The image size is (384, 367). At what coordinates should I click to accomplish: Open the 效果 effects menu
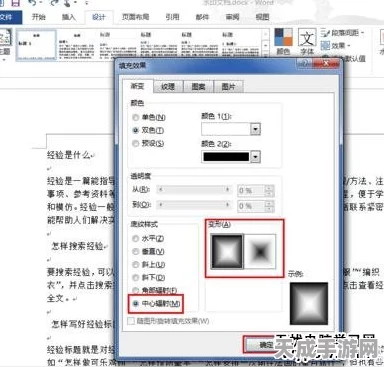[x=336, y=45]
